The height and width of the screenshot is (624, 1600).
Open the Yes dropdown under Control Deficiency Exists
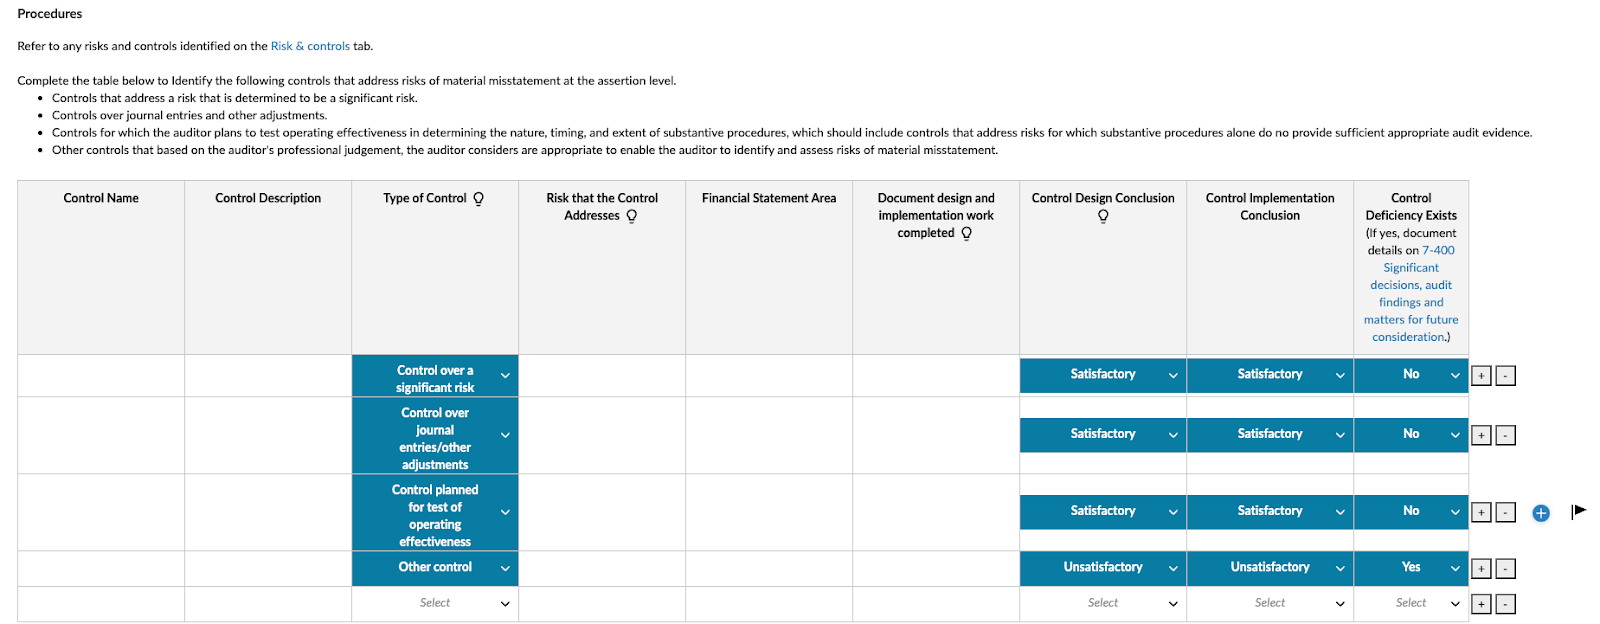tap(1411, 567)
